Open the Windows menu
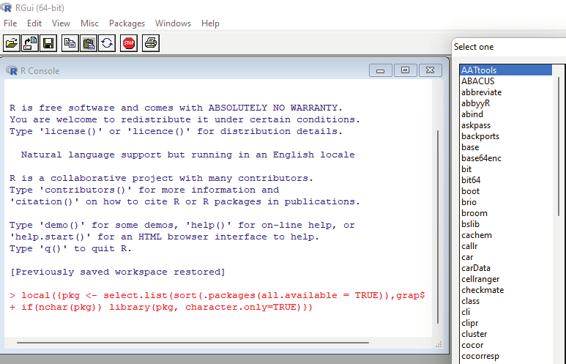Viewport: 566px width, 364px height. (173, 23)
